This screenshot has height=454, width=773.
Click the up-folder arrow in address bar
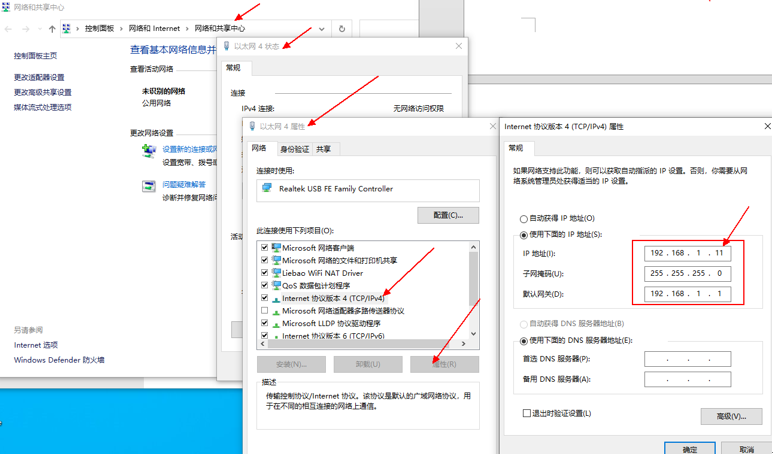point(52,29)
